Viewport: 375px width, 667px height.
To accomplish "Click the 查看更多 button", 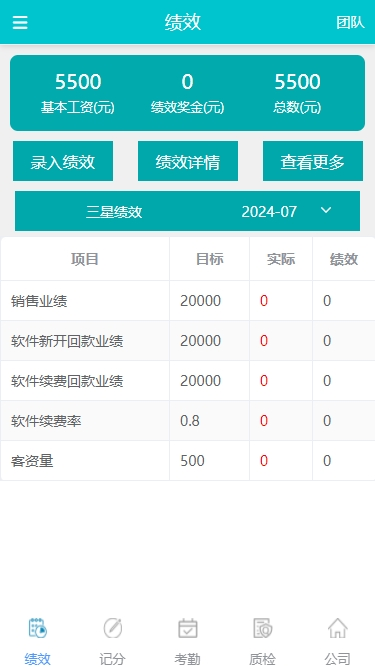I will click(x=313, y=161).
